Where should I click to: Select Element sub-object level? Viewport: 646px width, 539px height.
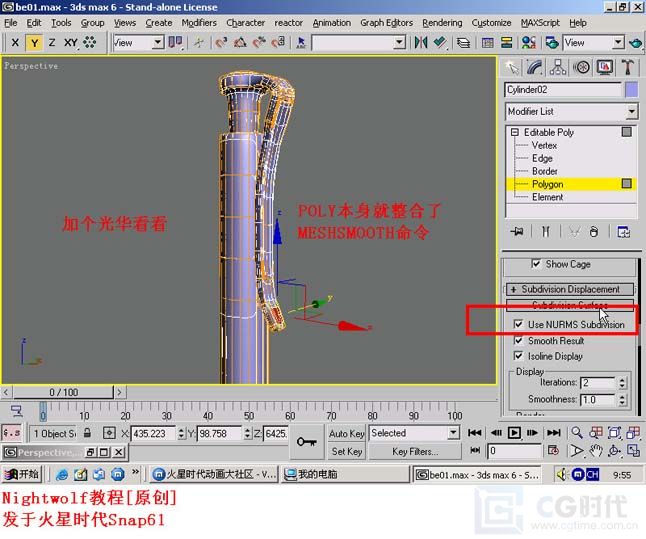tap(547, 197)
